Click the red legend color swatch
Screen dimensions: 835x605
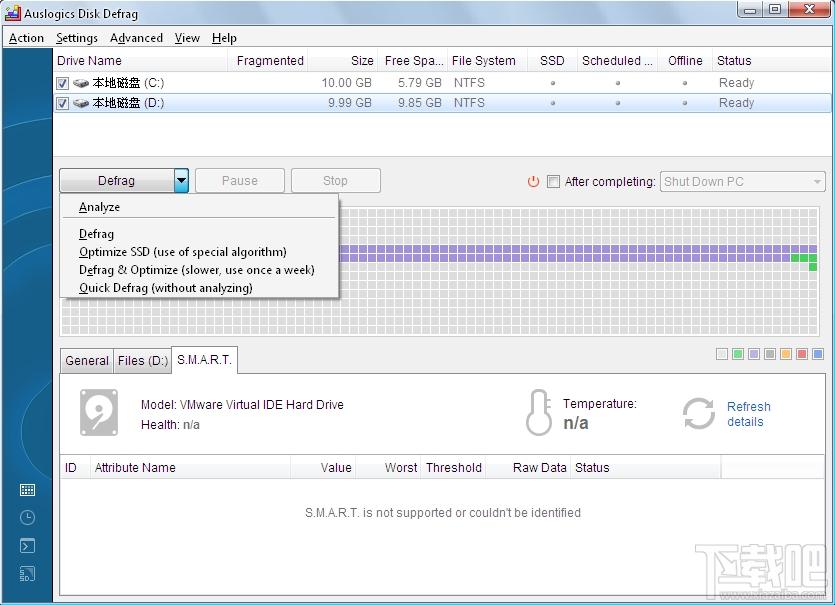(x=802, y=354)
